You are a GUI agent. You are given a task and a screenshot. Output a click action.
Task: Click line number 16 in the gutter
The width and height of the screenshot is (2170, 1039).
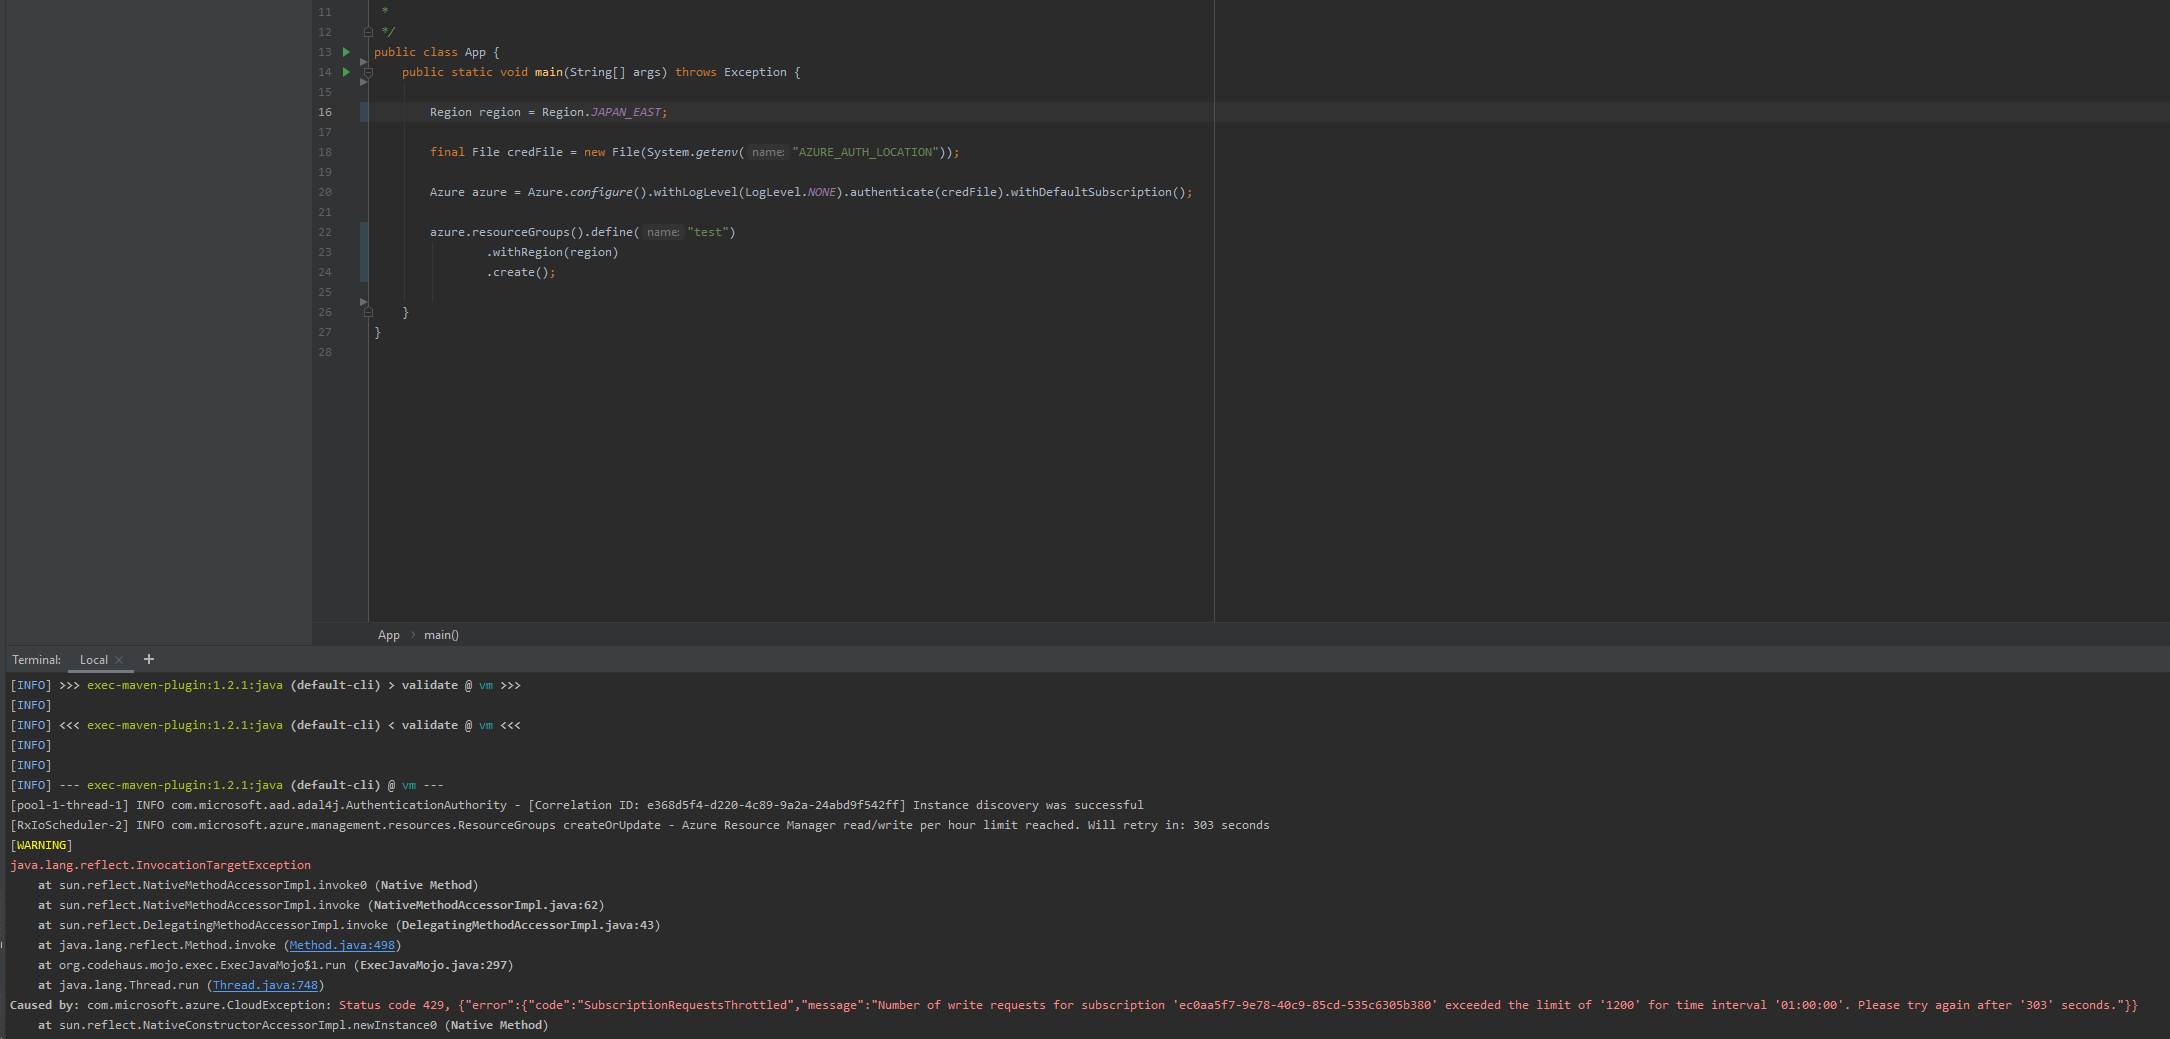(x=325, y=112)
